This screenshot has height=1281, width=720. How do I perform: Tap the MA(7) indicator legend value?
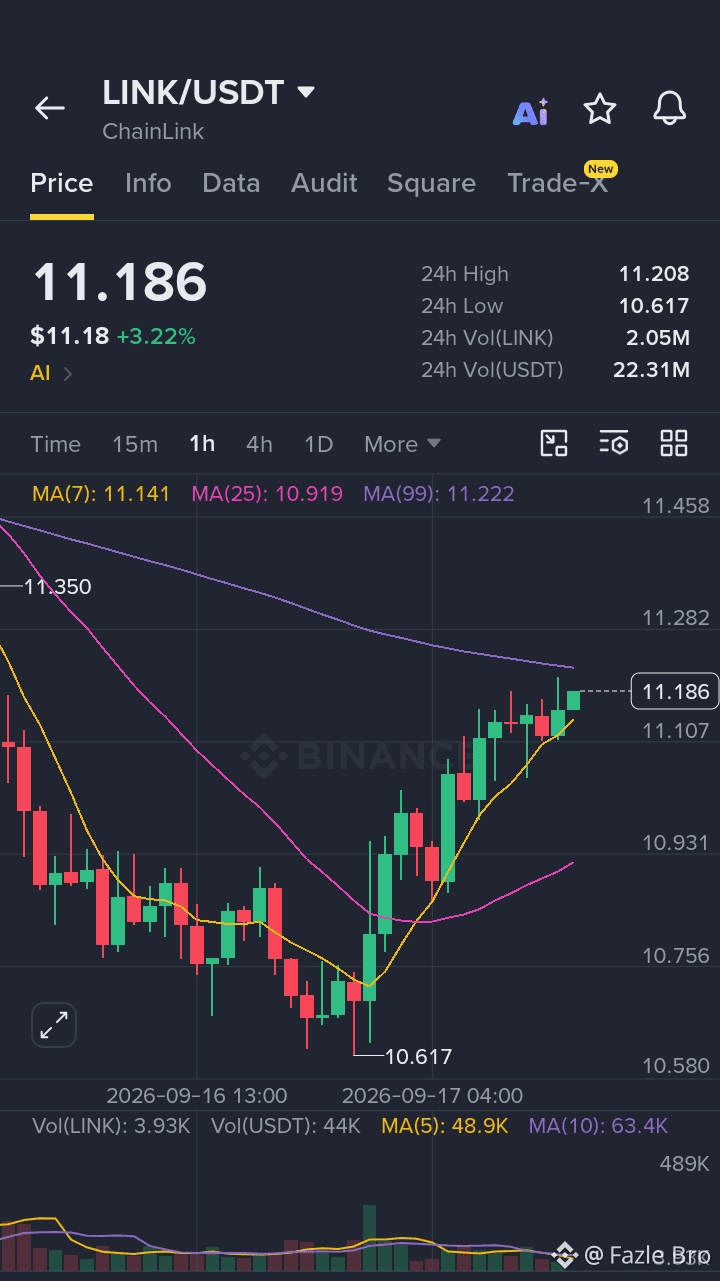(x=101, y=494)
